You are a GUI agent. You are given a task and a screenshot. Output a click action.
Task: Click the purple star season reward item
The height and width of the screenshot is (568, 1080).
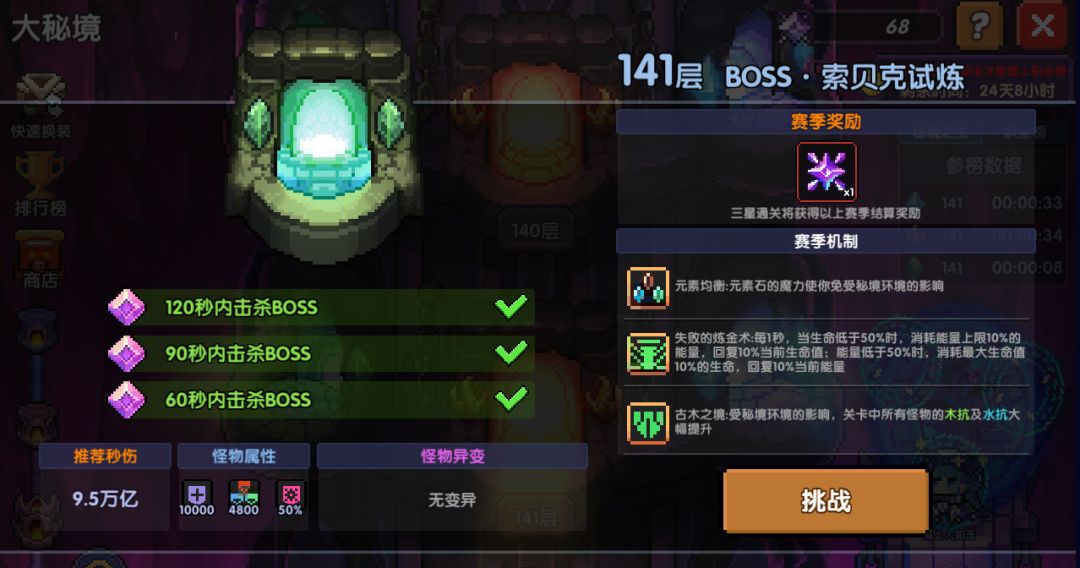click(826, 171)
